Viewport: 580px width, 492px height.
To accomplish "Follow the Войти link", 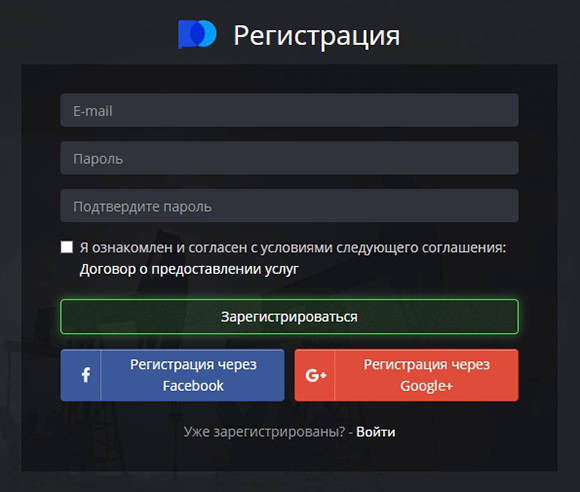I will 375,432.
